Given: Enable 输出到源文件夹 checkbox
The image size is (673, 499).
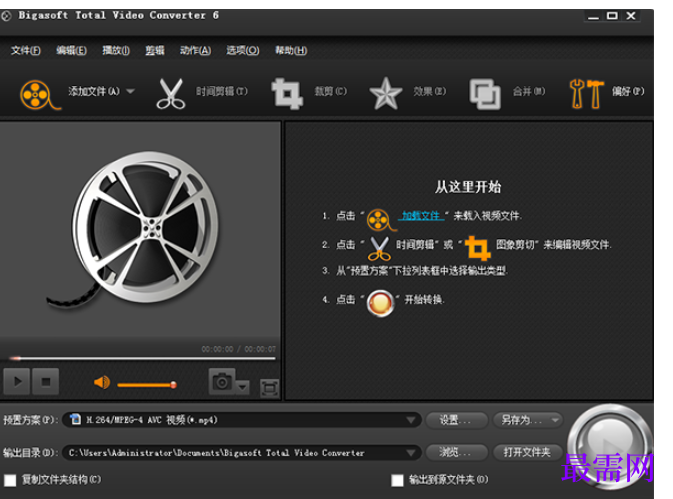Looking at the screenshot, I should (397, 480).
